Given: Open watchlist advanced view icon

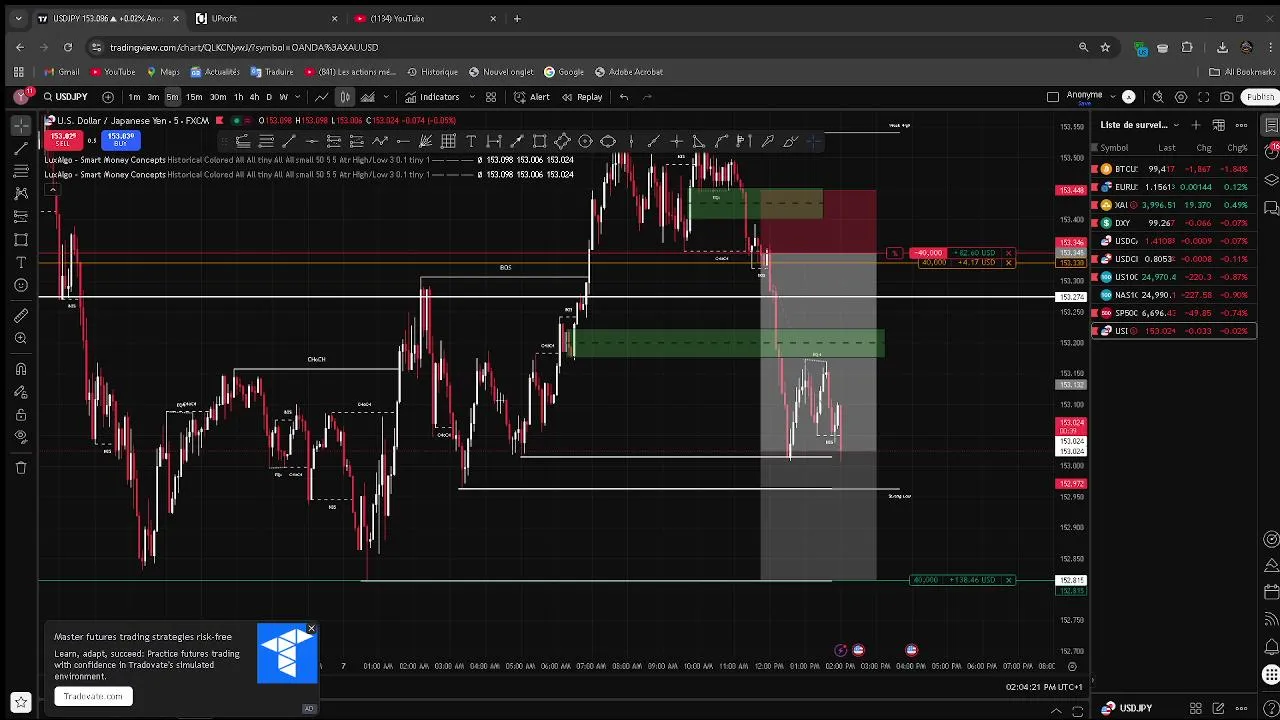Looking at the screenshot, I should pos(1219,125).
